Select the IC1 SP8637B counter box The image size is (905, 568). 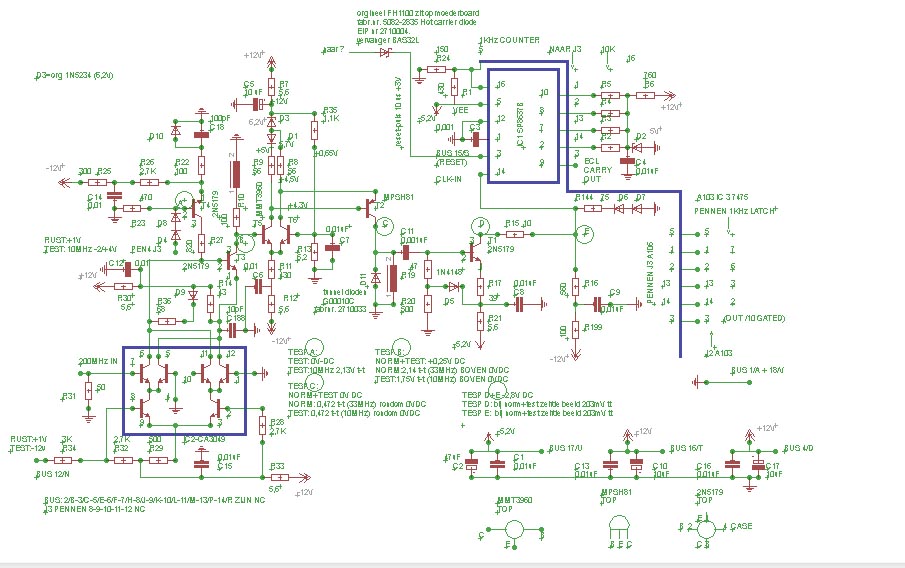[523, 126]
